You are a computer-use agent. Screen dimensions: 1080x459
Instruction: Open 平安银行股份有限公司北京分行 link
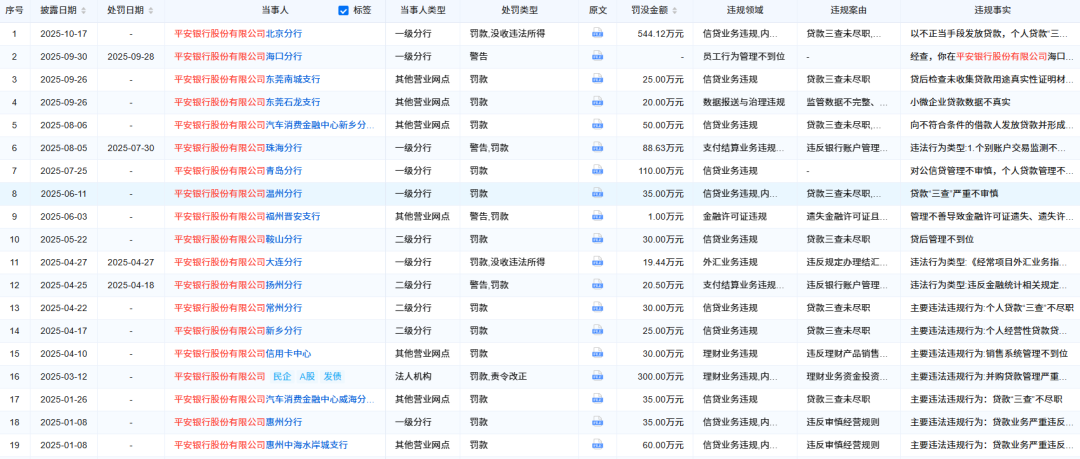click(237, 34)
